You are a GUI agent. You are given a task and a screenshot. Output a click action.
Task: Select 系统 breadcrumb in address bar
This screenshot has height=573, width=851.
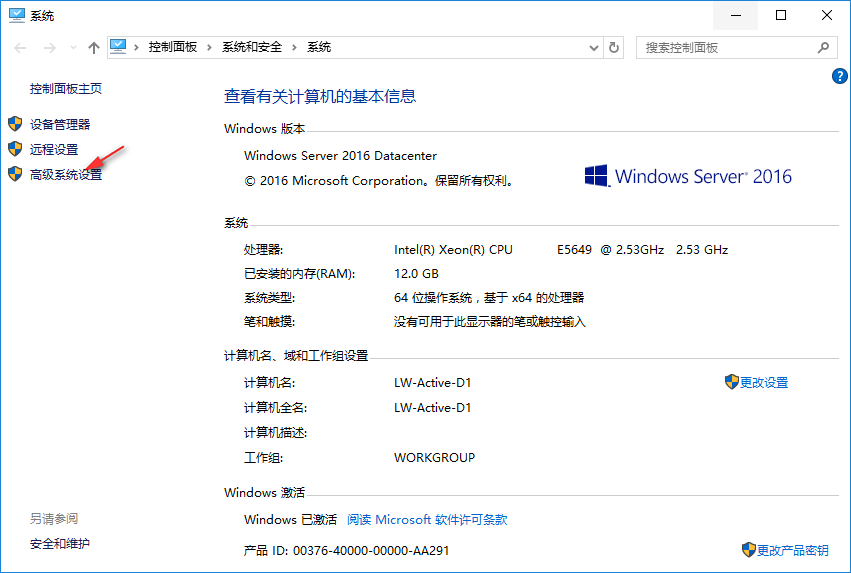click(319, 47)
